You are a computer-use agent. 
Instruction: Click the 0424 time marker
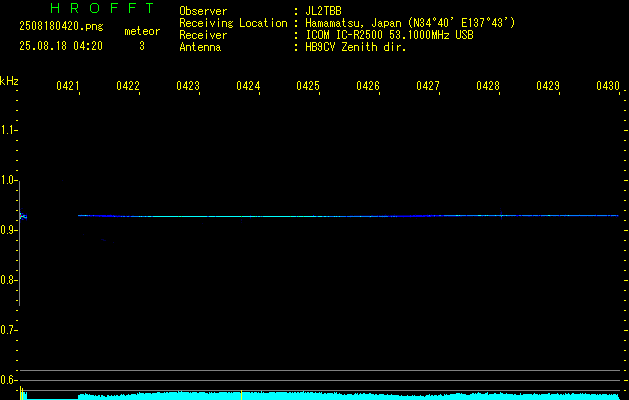click(248, 86)
